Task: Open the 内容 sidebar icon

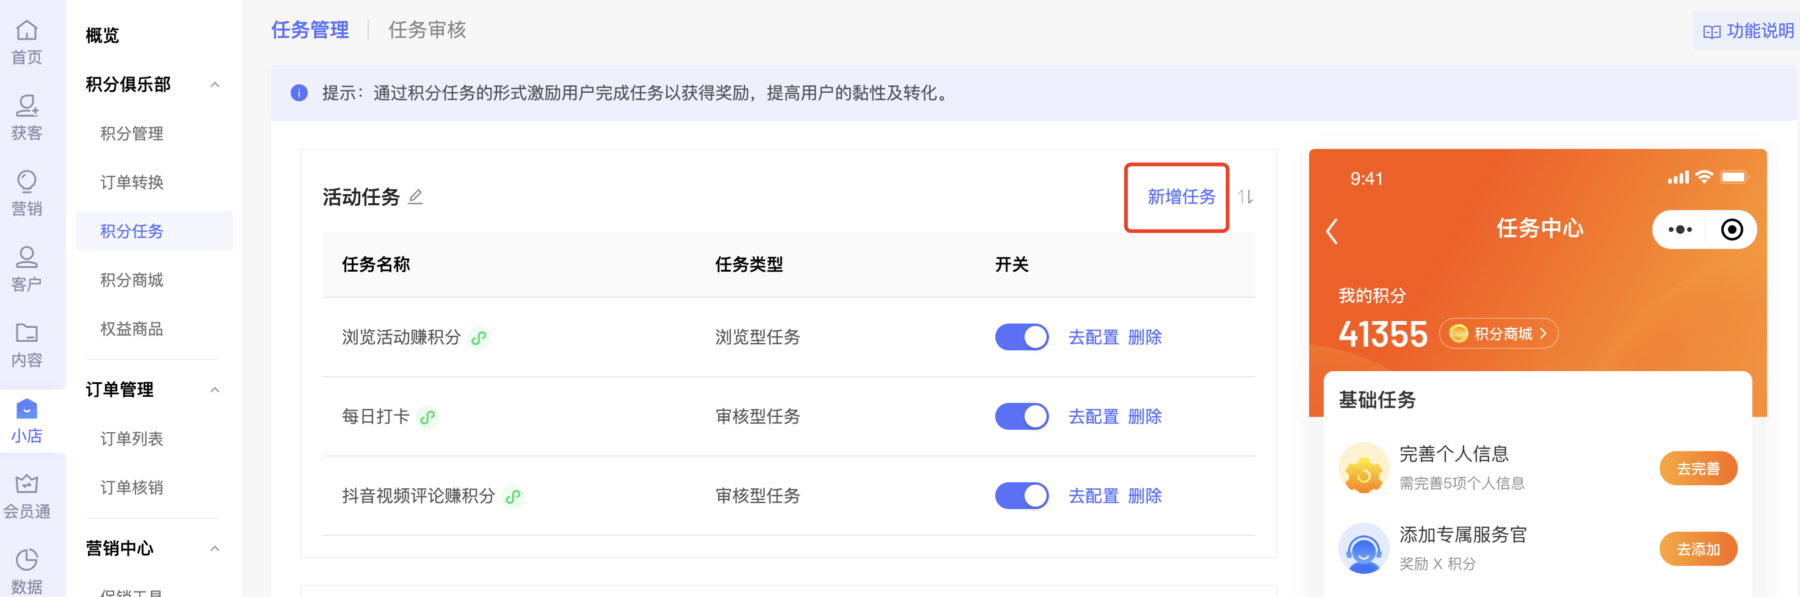Action: pyautogui.click(x=27, y=346)
